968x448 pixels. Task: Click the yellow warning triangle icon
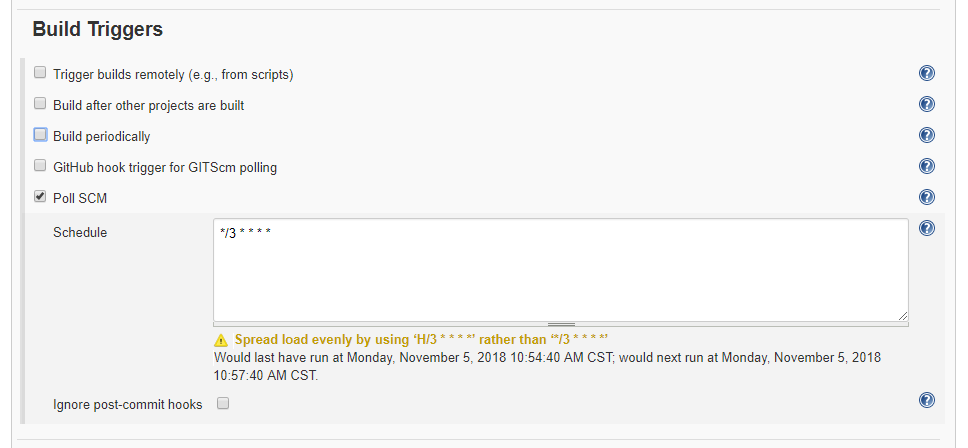(x=222, y=339)
